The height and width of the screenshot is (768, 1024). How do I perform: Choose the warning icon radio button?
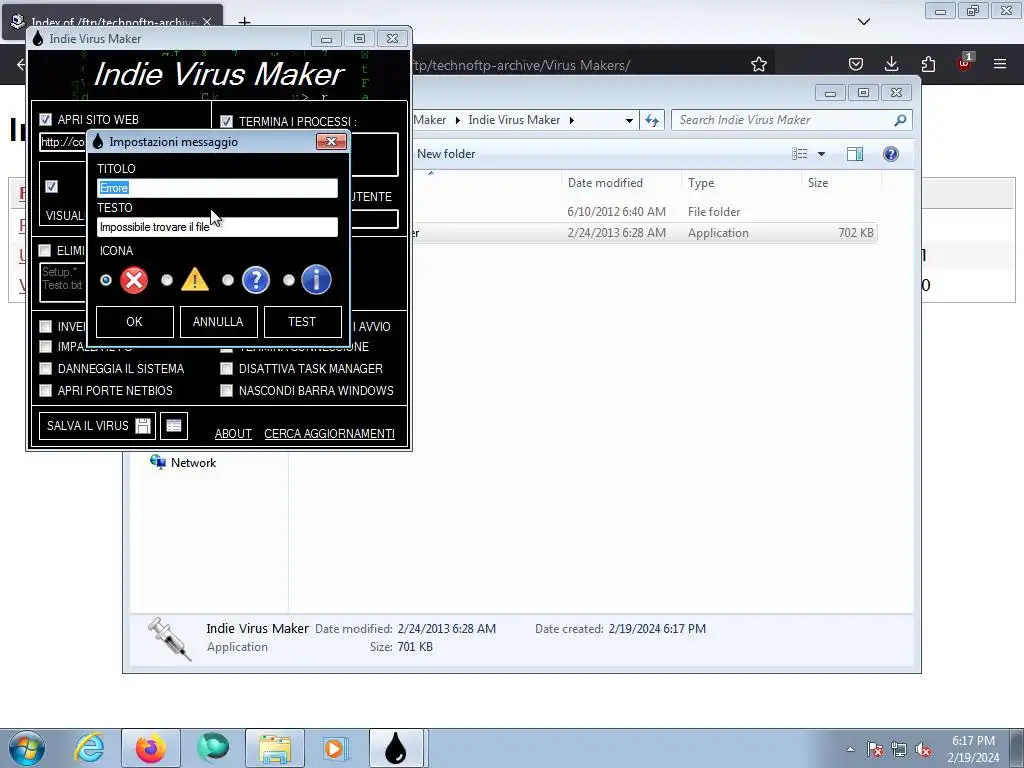point(167,280)
